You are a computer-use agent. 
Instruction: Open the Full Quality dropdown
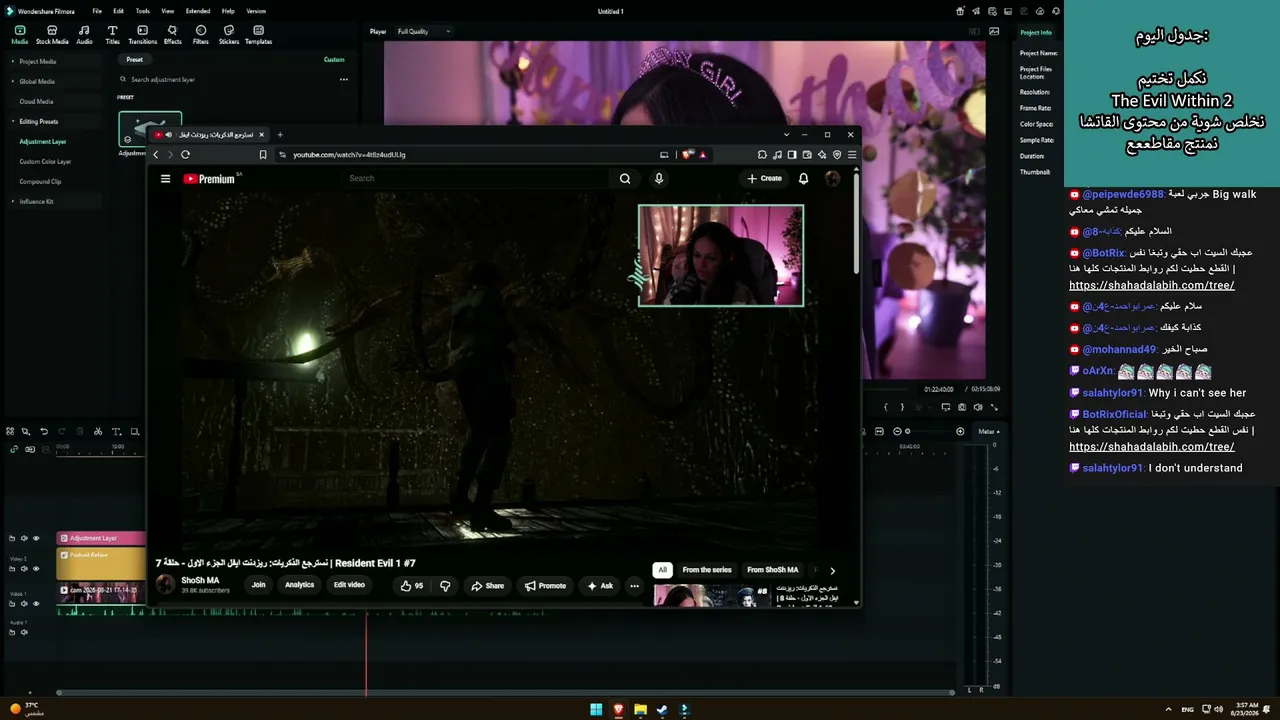(x=424, y=31)
